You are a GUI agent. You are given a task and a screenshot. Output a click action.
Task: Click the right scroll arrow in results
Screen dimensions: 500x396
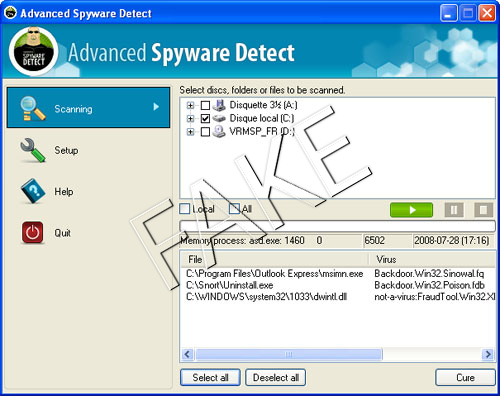tap(488, 354)
